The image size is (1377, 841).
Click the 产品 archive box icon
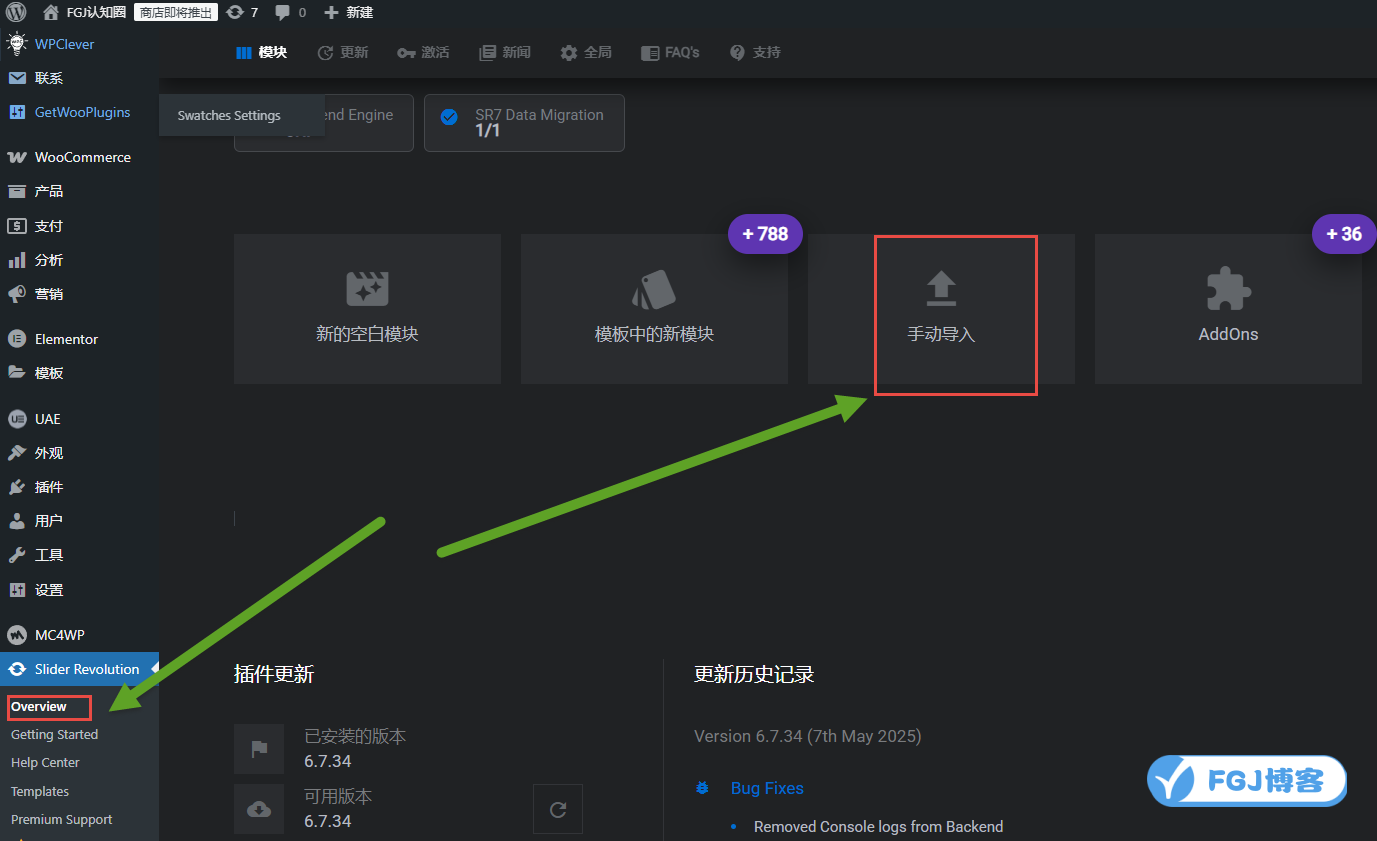pyautogui.click(x=17, y=191)
